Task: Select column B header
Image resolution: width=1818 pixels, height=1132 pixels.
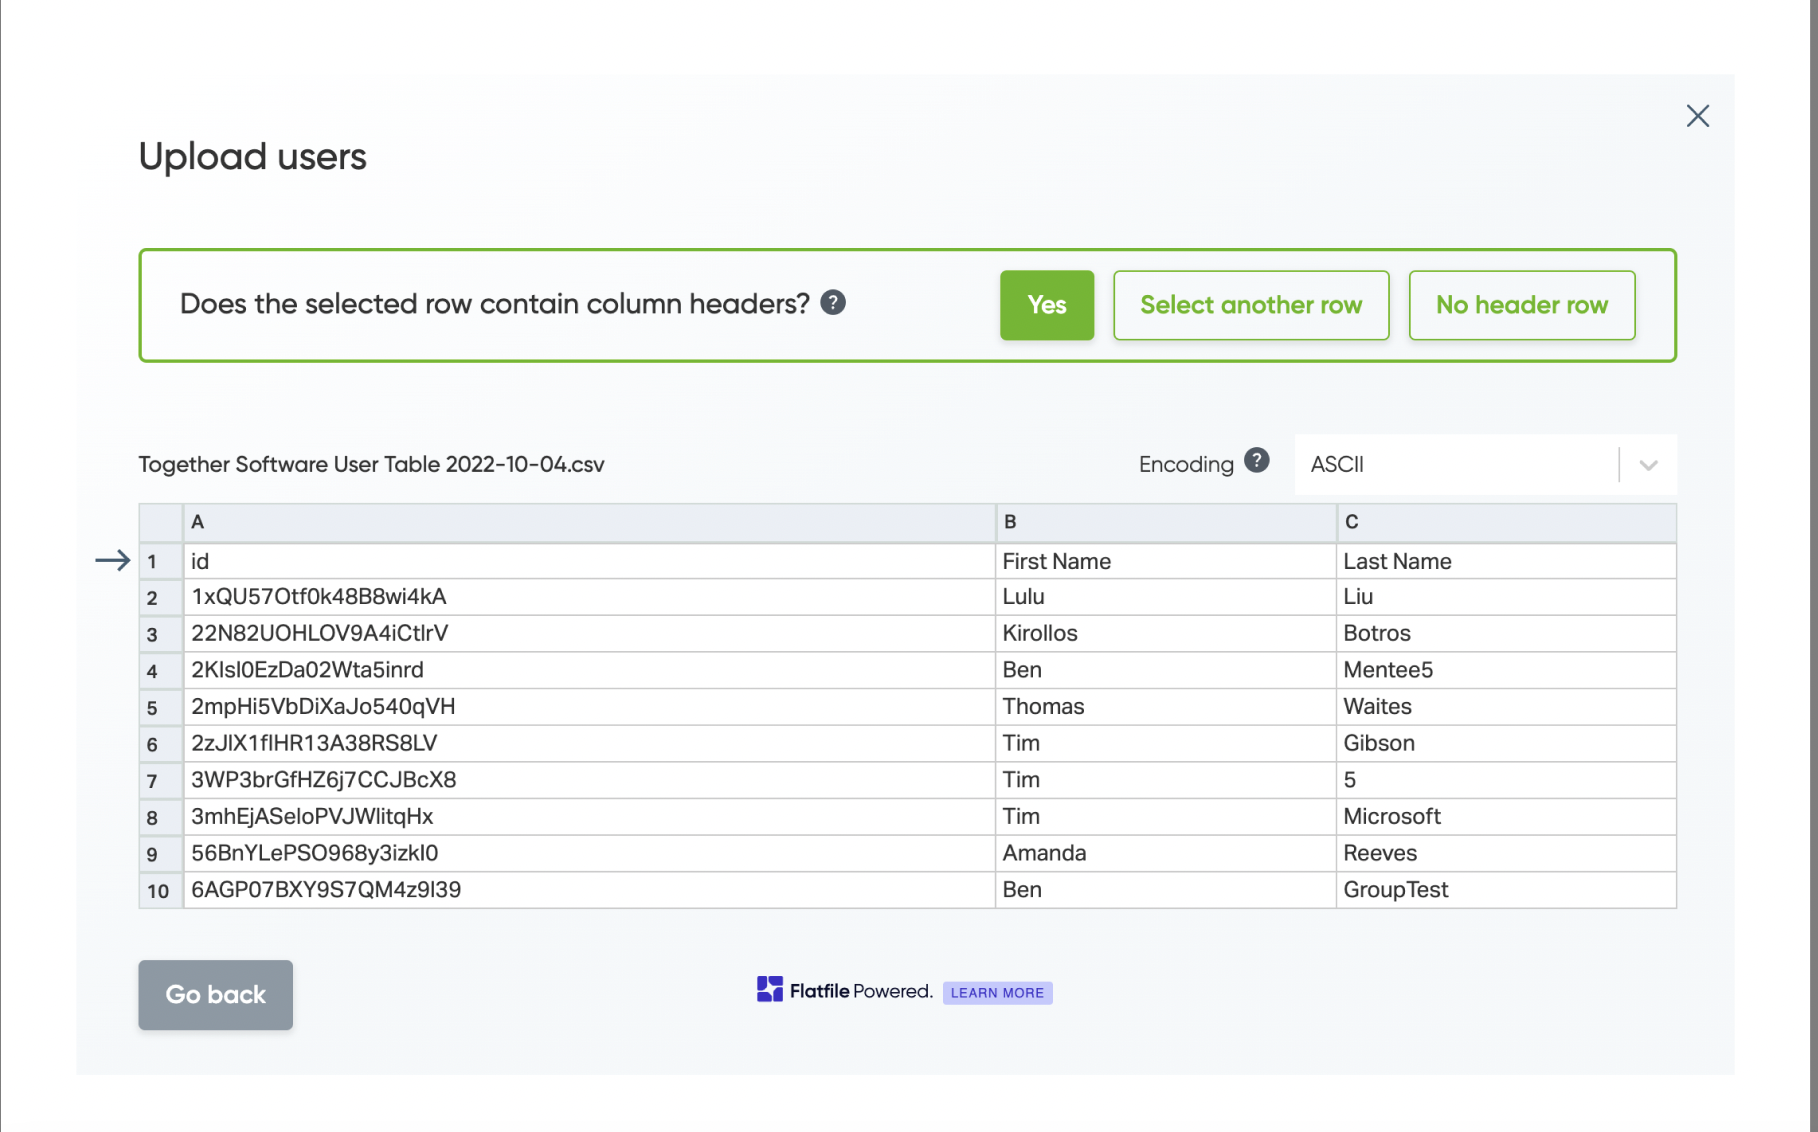Action: pos(1165,523)
